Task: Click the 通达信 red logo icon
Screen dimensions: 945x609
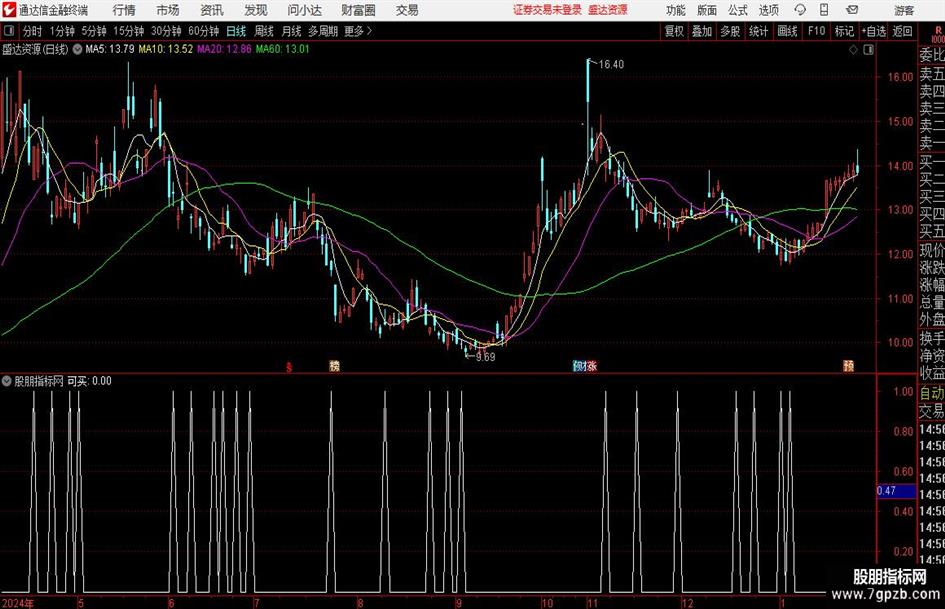Action: [x=8, y=10]
